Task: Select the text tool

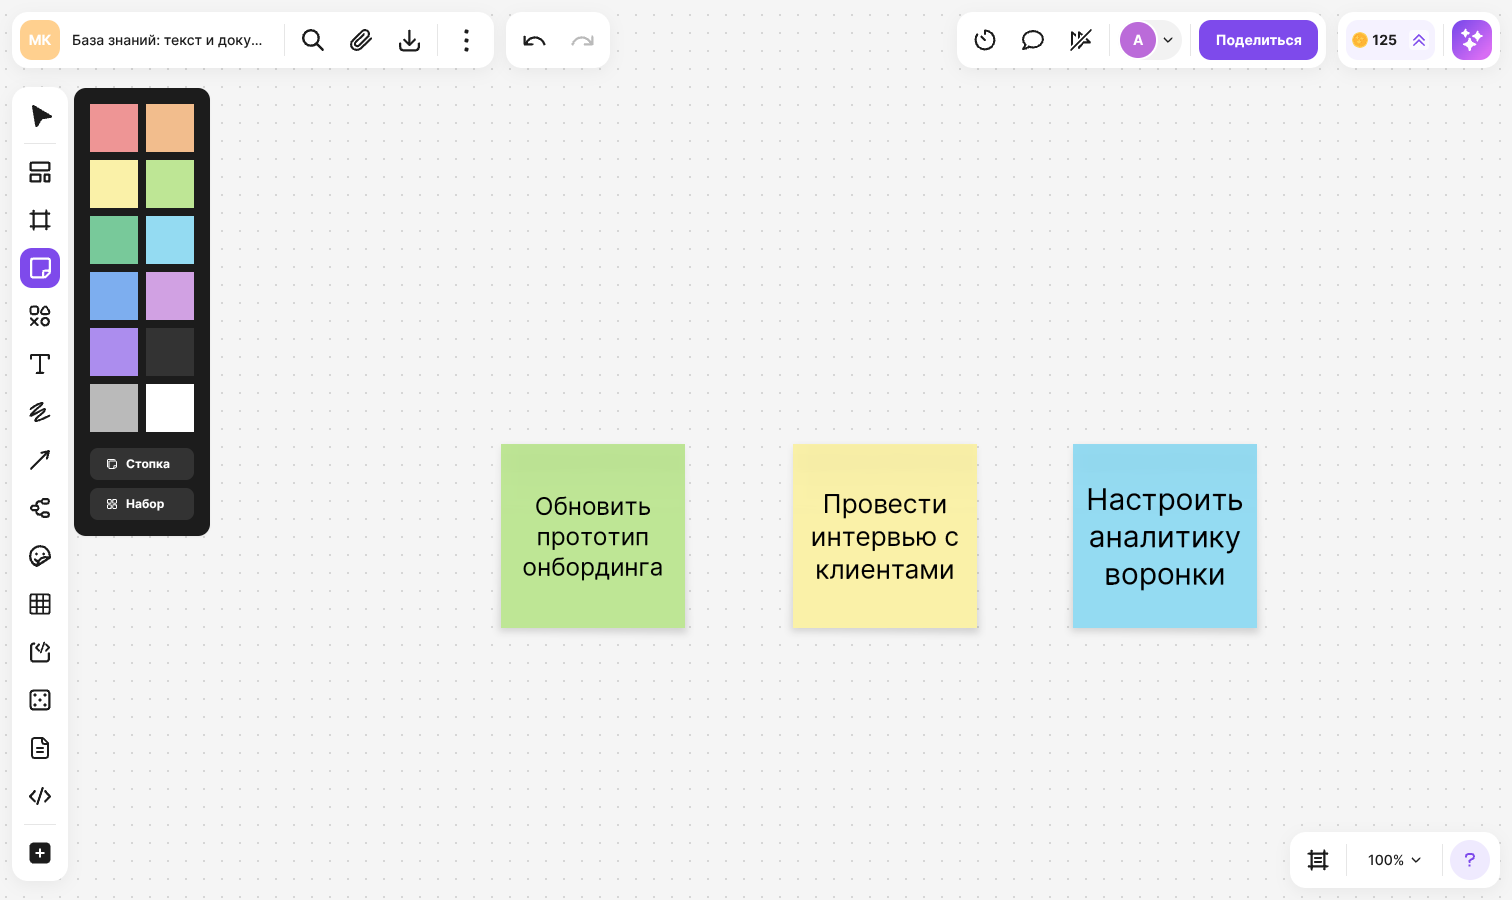Action: pyautogui.click(x=40, y=364)
